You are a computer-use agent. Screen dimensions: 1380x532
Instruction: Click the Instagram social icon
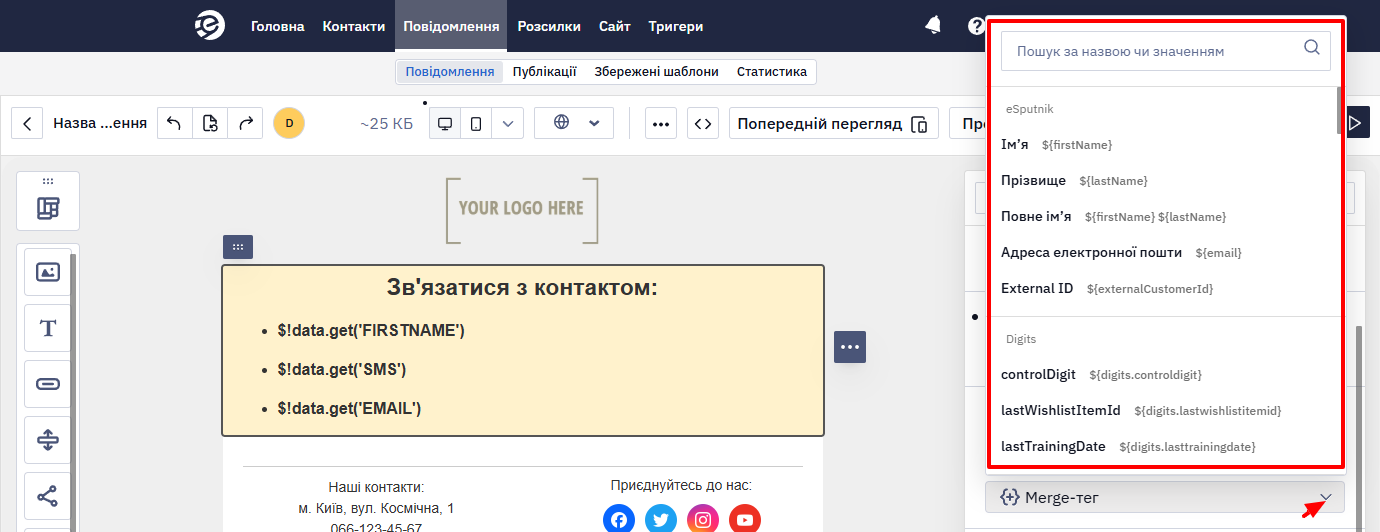point(703,519)
